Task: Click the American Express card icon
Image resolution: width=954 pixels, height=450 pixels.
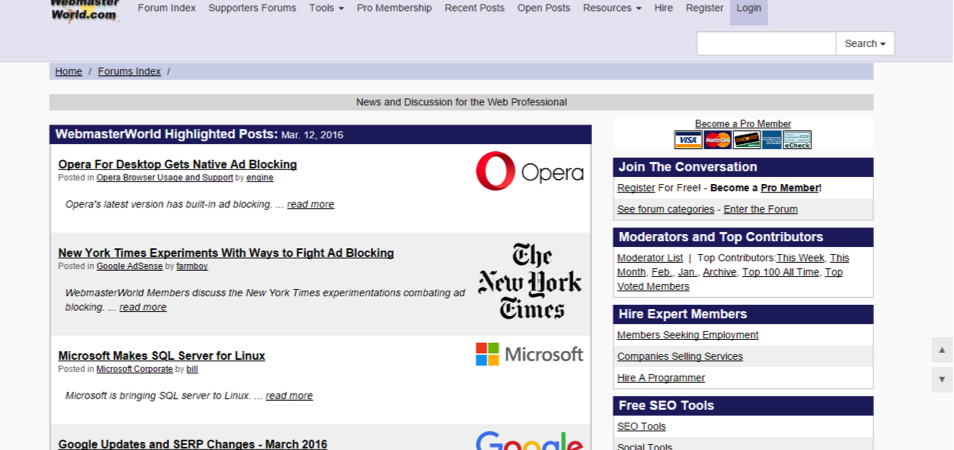Action: (x=771, y=140)
